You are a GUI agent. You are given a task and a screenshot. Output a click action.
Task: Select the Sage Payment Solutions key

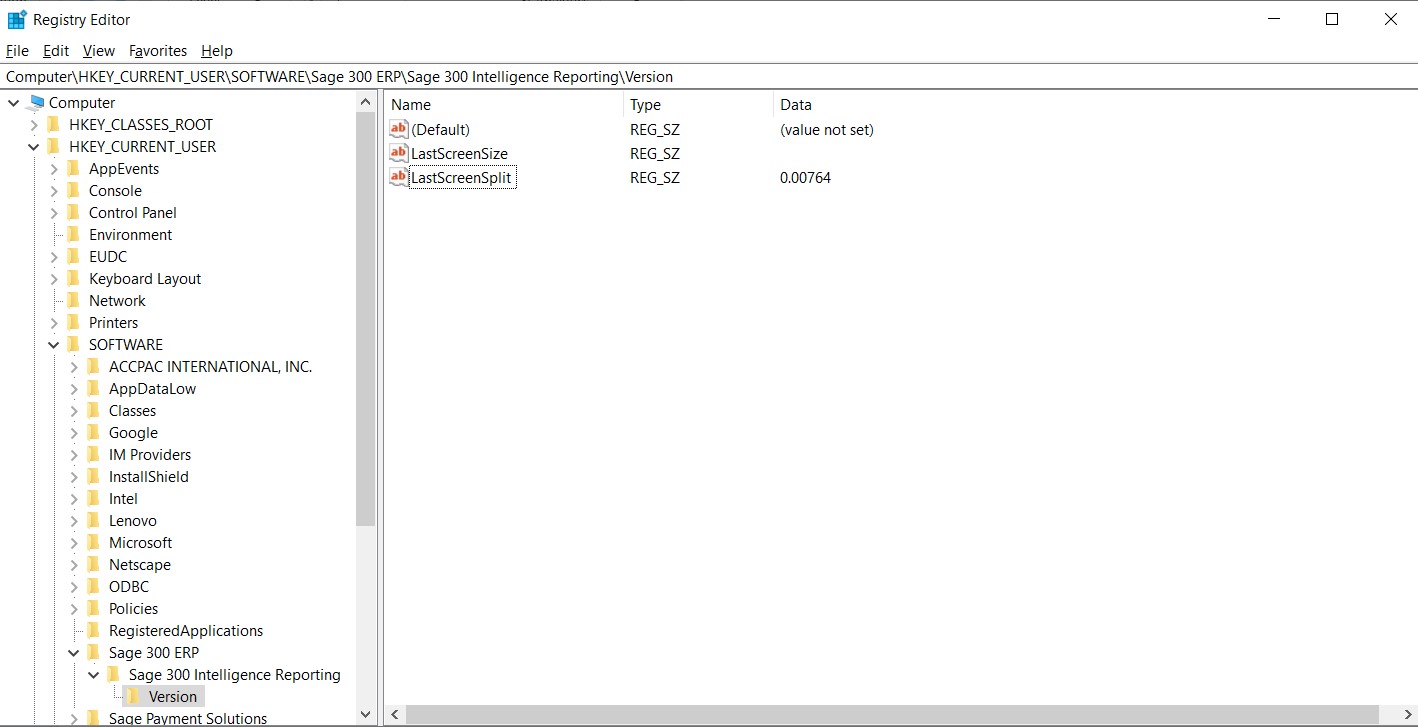coord(188,718)
